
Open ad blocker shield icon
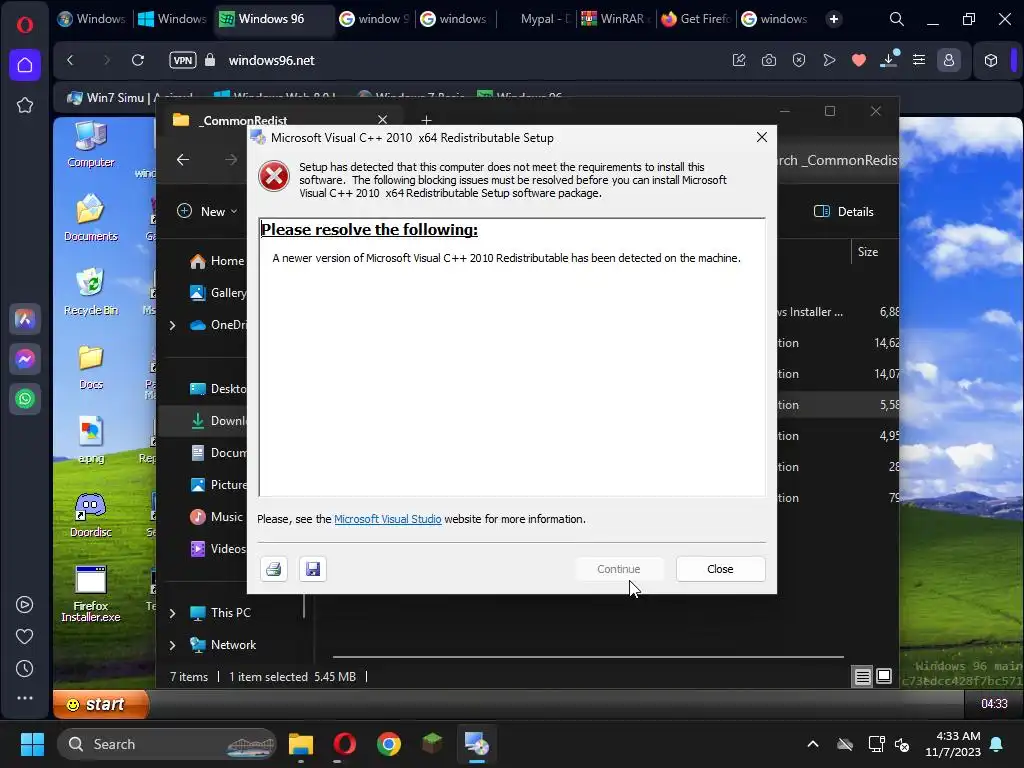pyautogui.click(x=799, y=60)
